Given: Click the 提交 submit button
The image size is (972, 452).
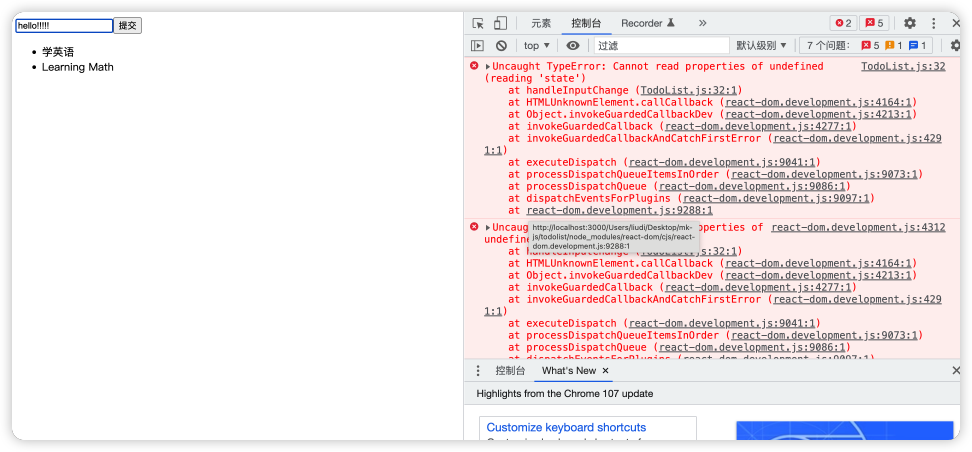Looking at the screenshot, I should click(128, 25).
